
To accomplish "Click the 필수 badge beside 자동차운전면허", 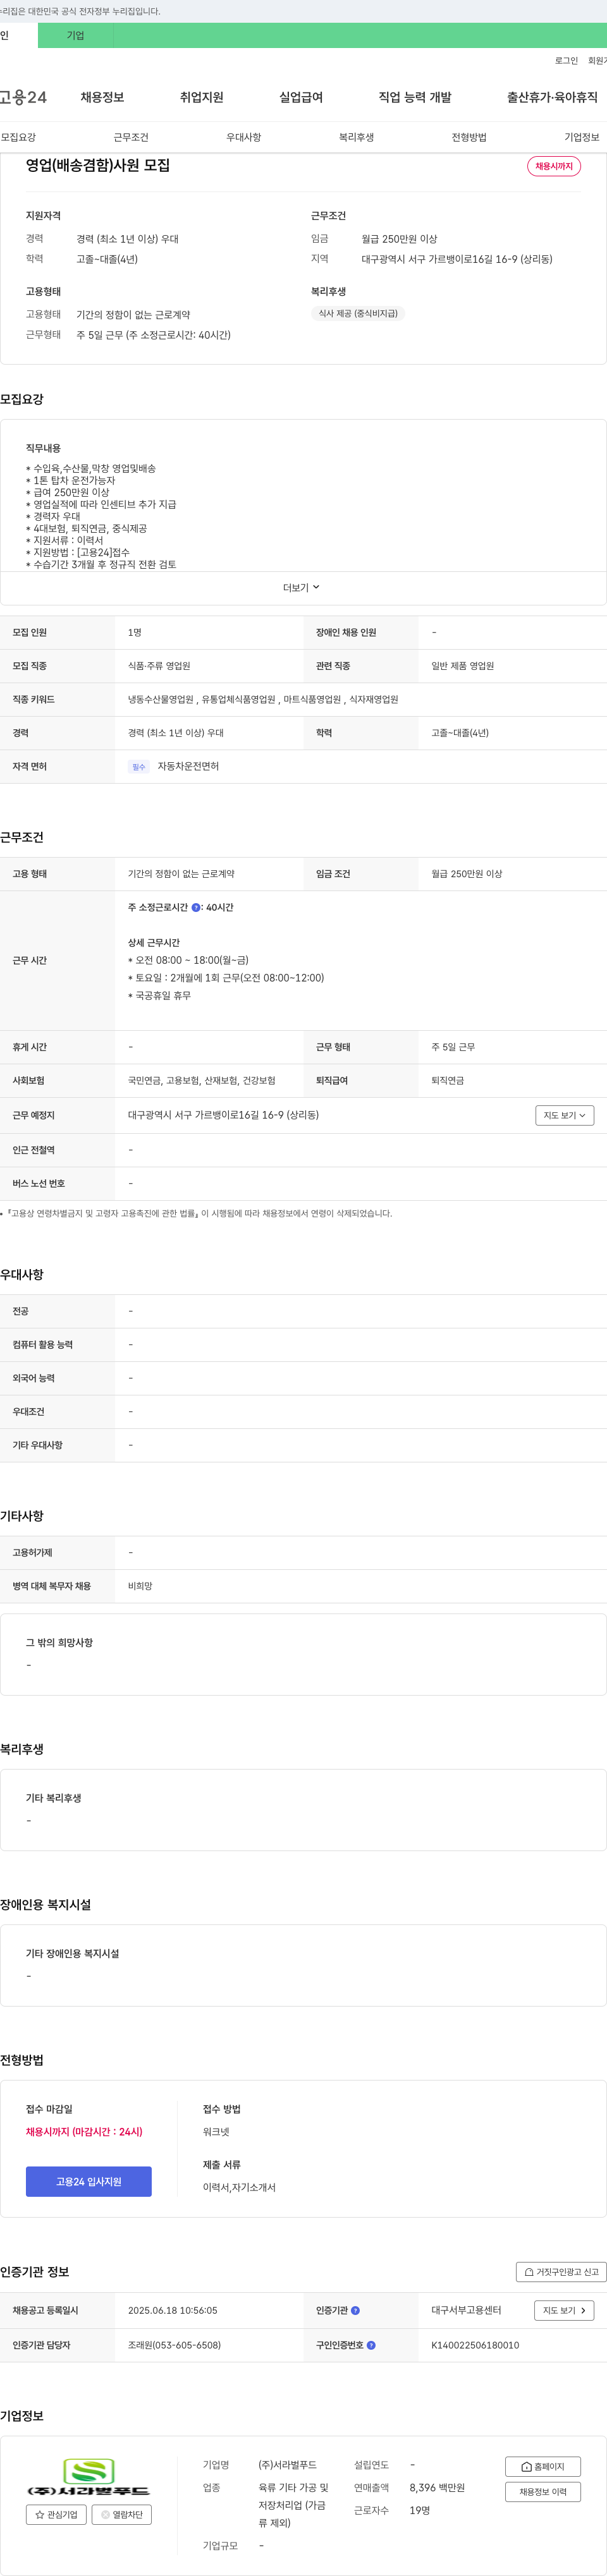I will click(139, 767).
